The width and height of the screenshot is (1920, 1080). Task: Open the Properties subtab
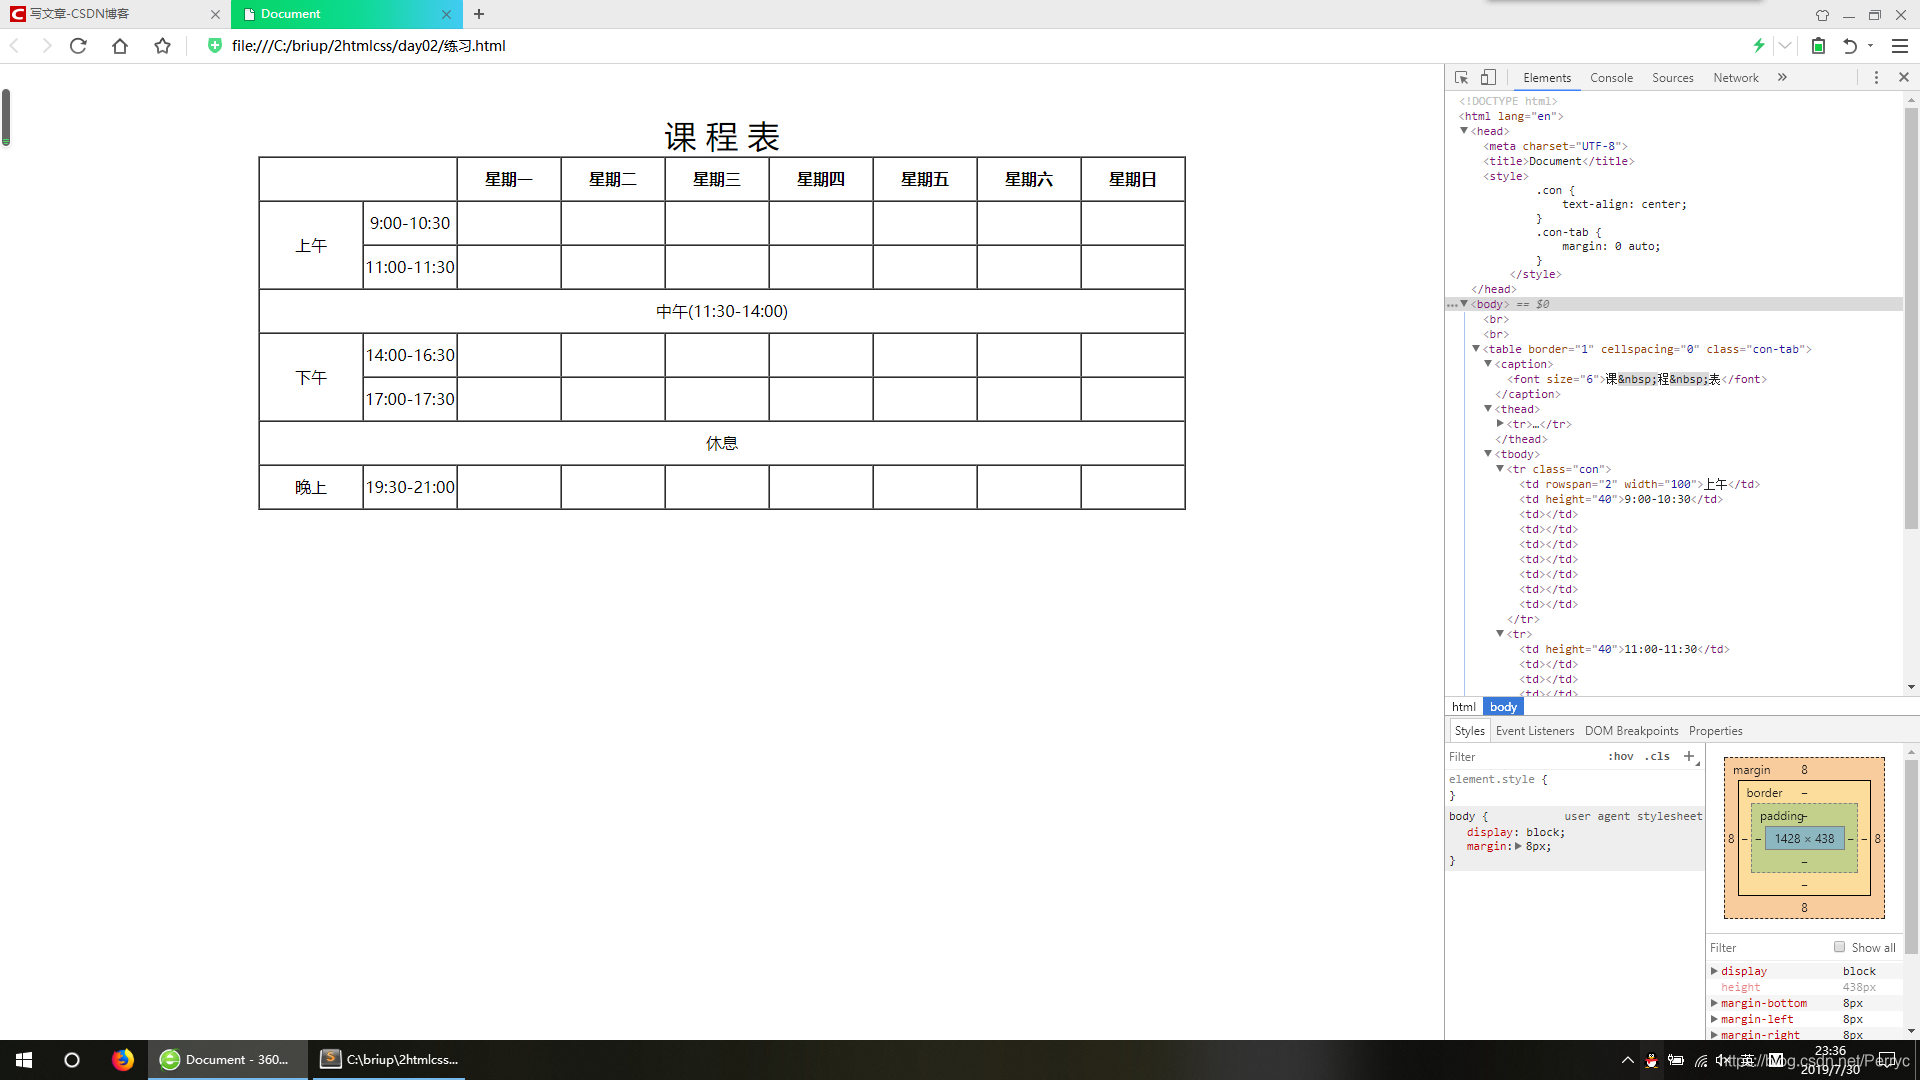pyautogui.click(x=1715, y=731)
